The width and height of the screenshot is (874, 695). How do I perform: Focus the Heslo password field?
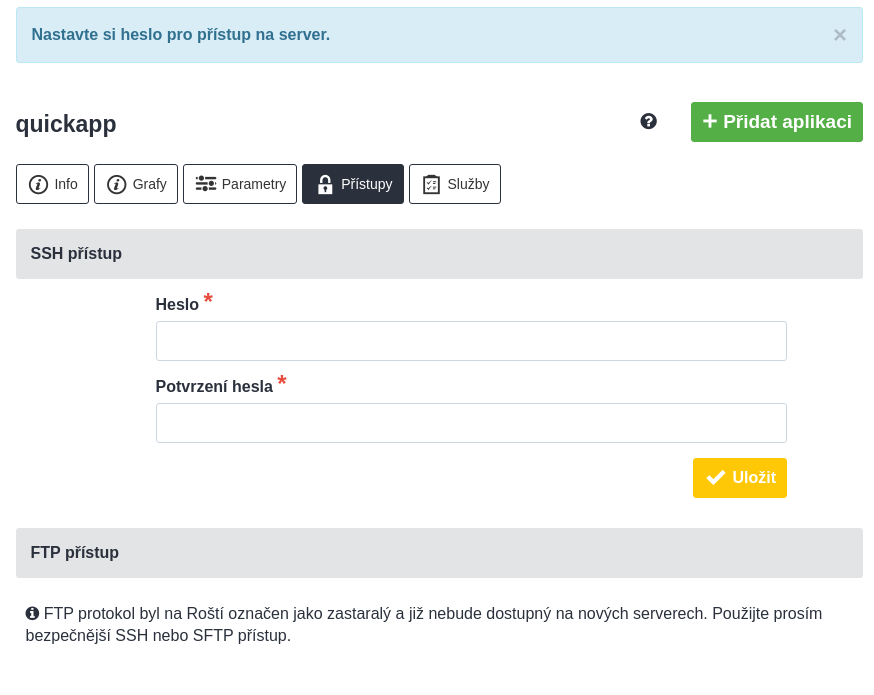[472, 341]
